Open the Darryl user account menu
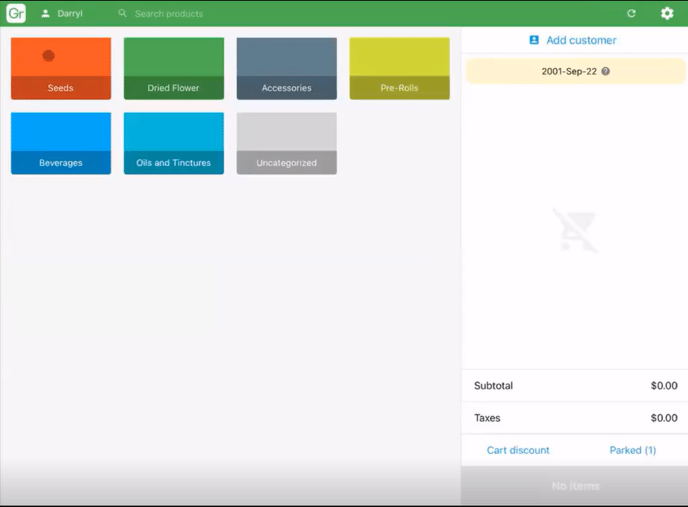Viewport: 688px width, 507px height. pyautogui.click(x=62, y=14)
